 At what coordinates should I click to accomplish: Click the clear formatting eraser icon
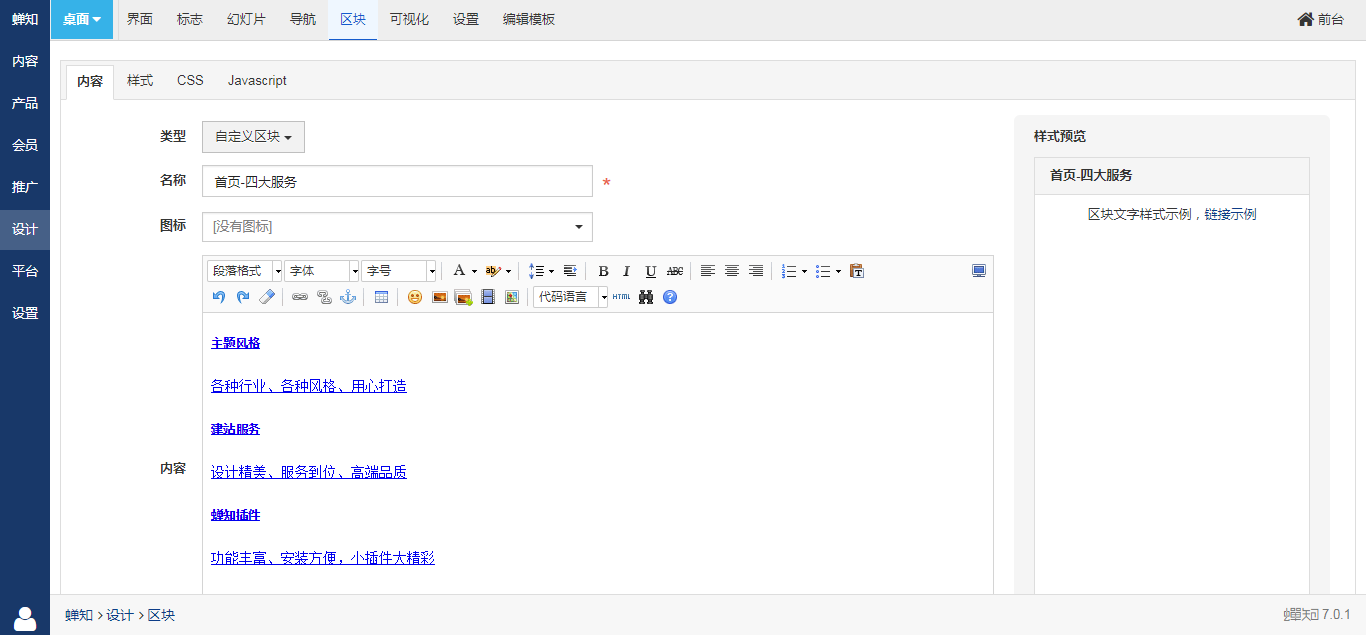tap(267, 297)
